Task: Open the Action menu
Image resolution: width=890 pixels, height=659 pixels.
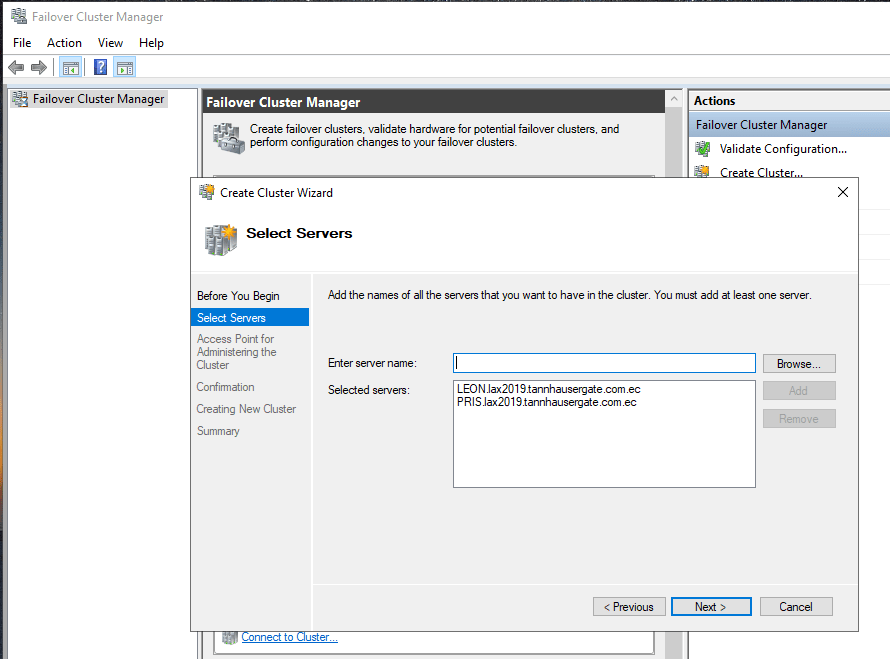Action: pos(64,43)
